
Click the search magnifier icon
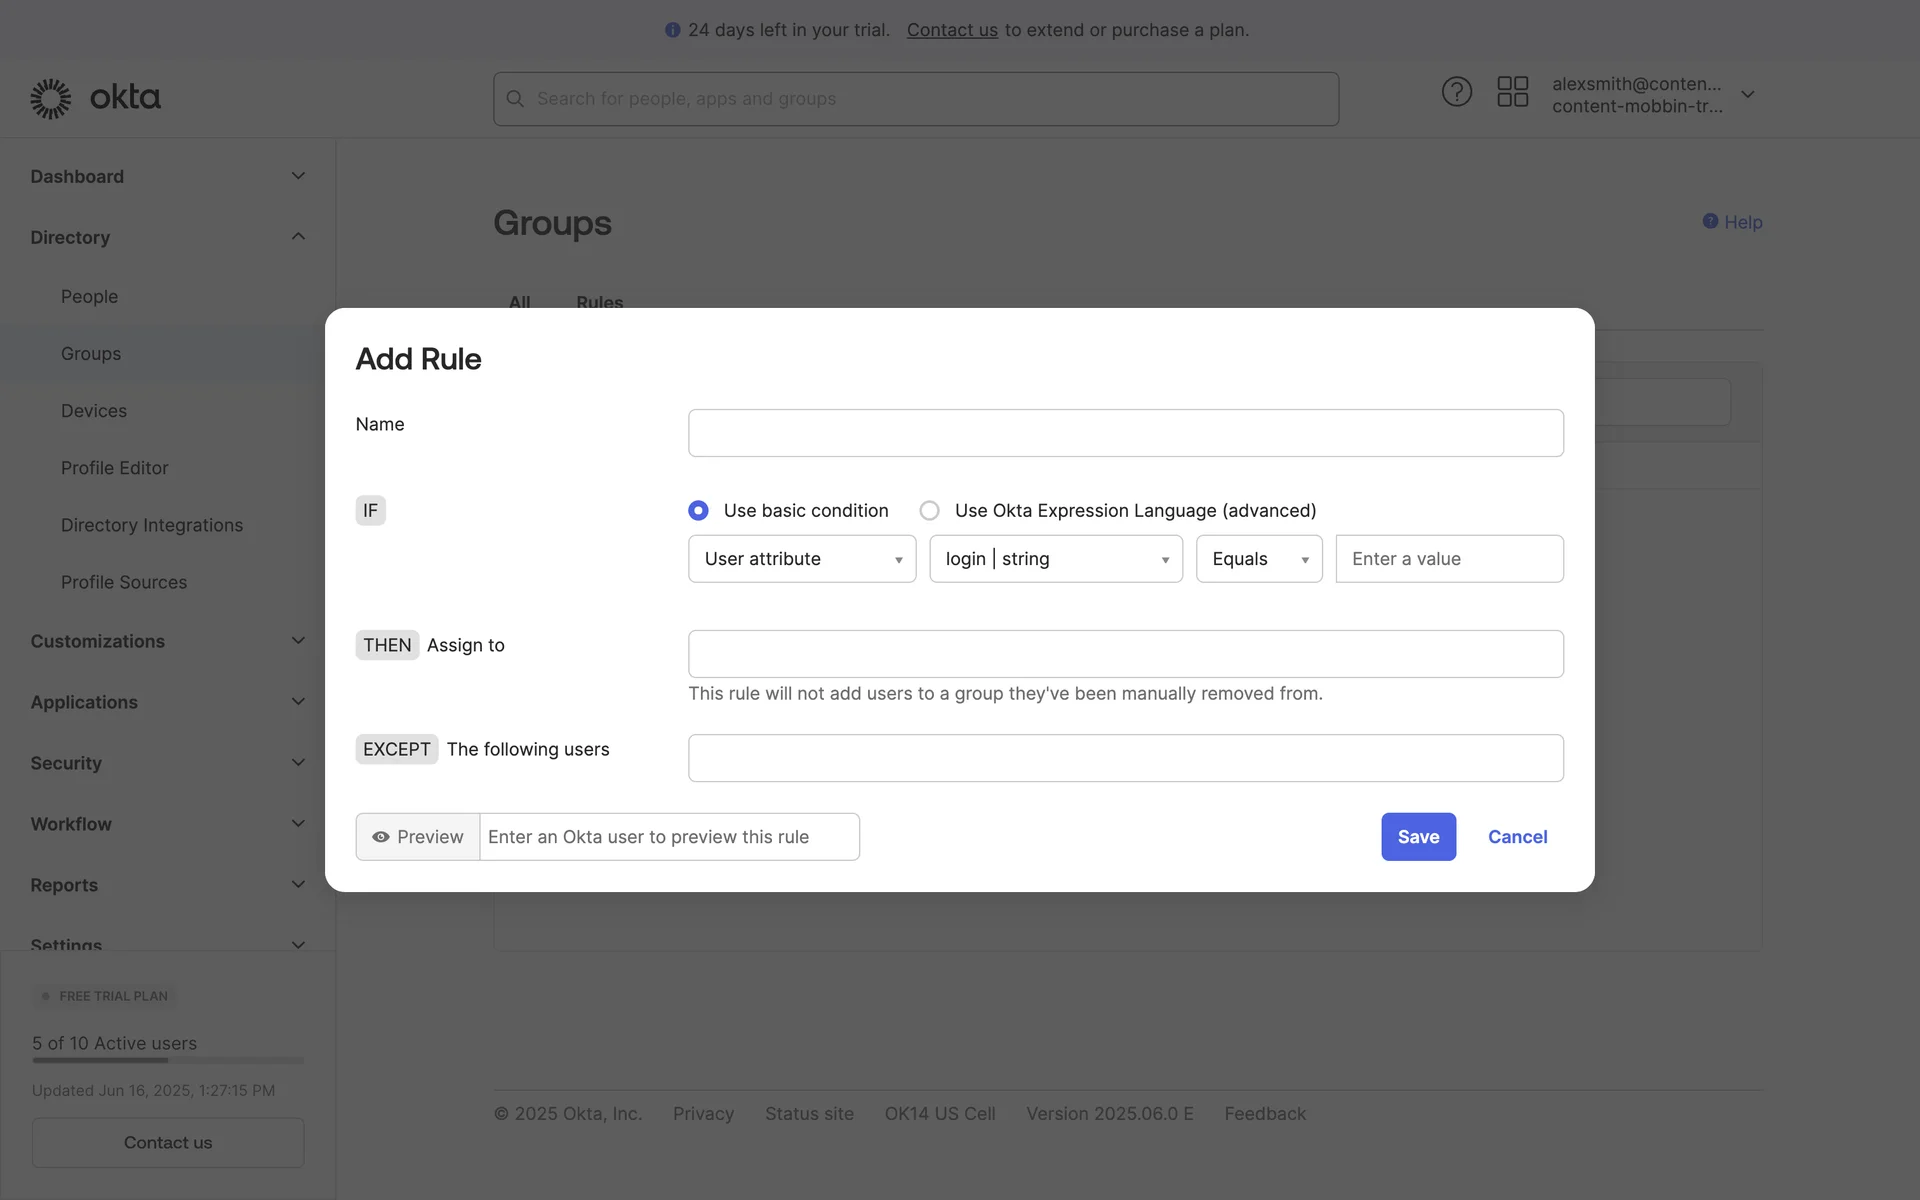pos(515,99)
